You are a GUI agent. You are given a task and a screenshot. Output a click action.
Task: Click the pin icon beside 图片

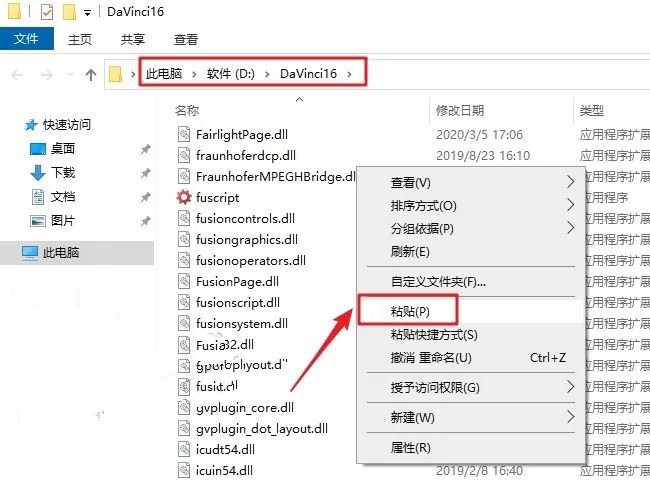point(146,221)
